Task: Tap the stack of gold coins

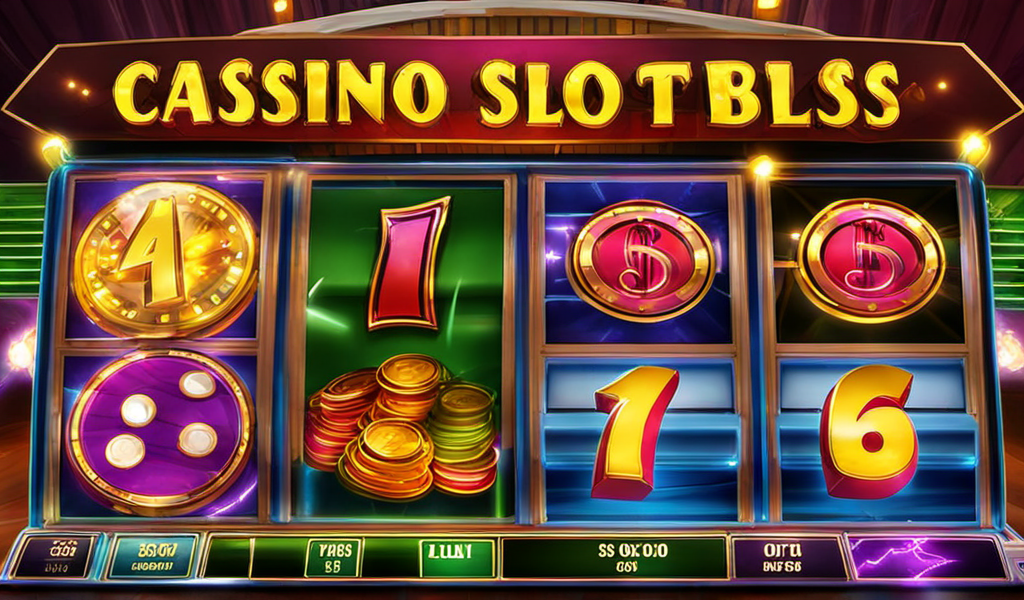Action: pyautogui.click(x=400, y=424)
